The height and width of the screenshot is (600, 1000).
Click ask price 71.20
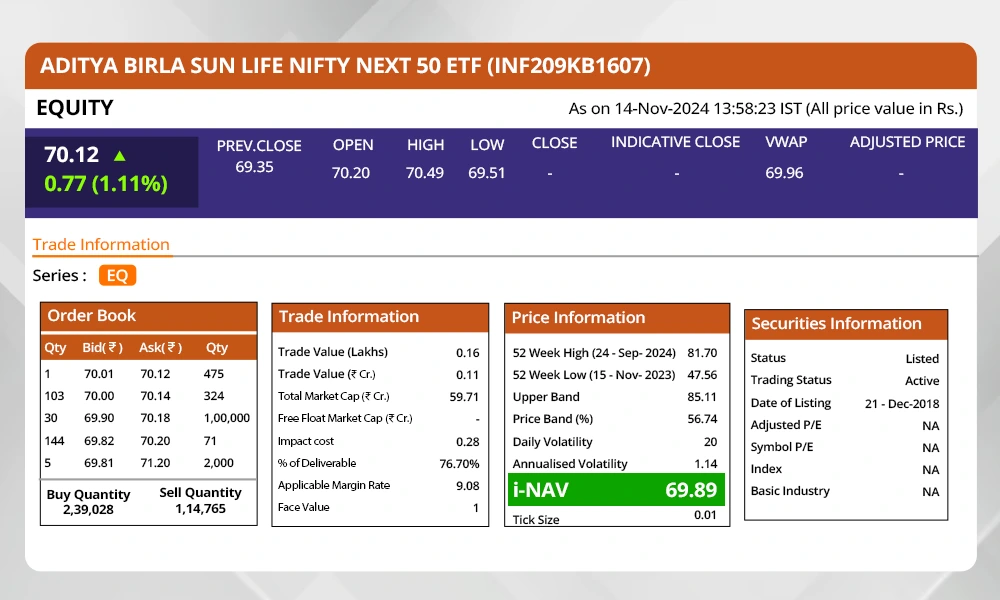point(156,463)
